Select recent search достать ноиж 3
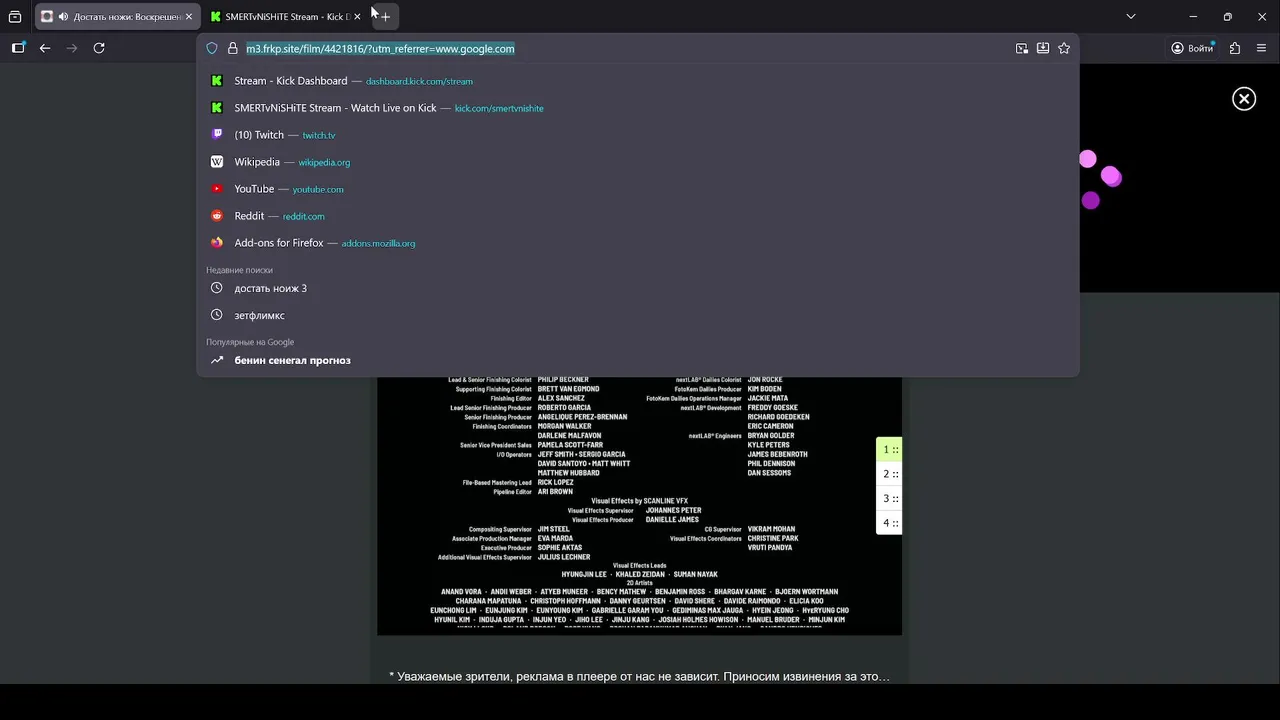The width and height of the screenshot is (1280, 720). click(x=638, y=288)
